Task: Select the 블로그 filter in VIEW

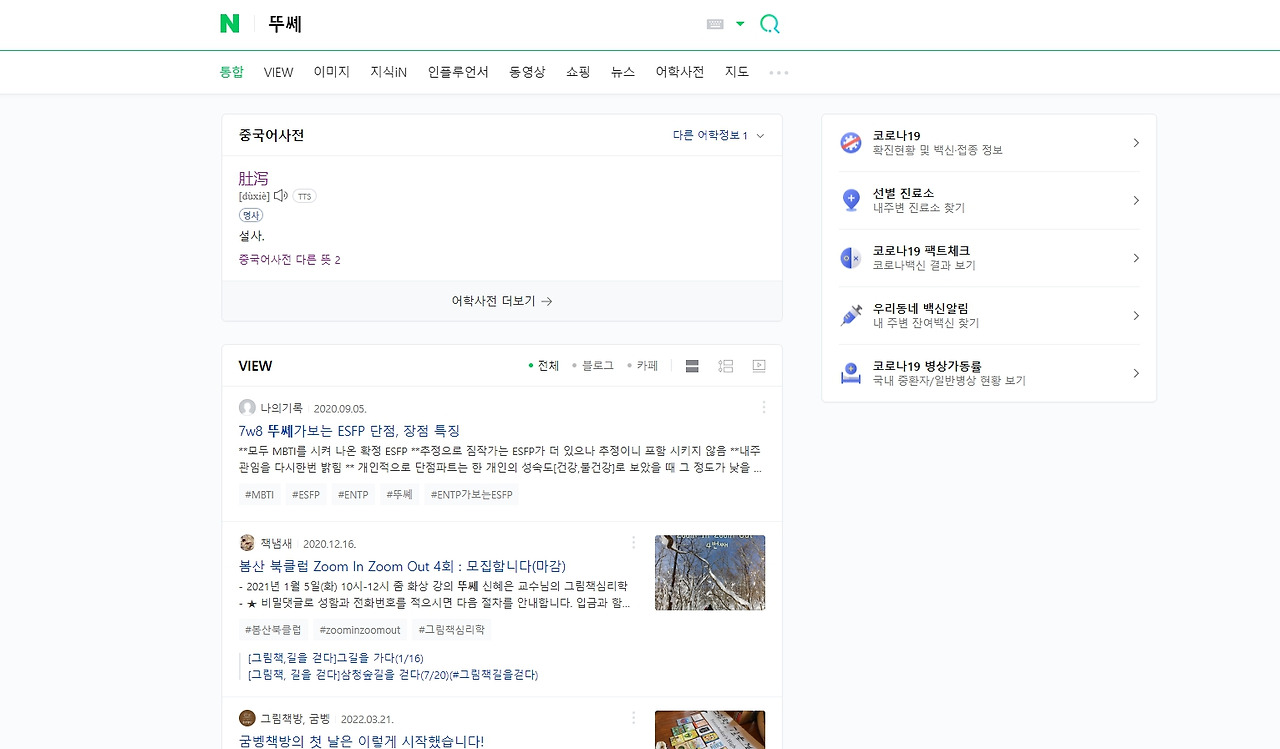Action: (593, 366)
